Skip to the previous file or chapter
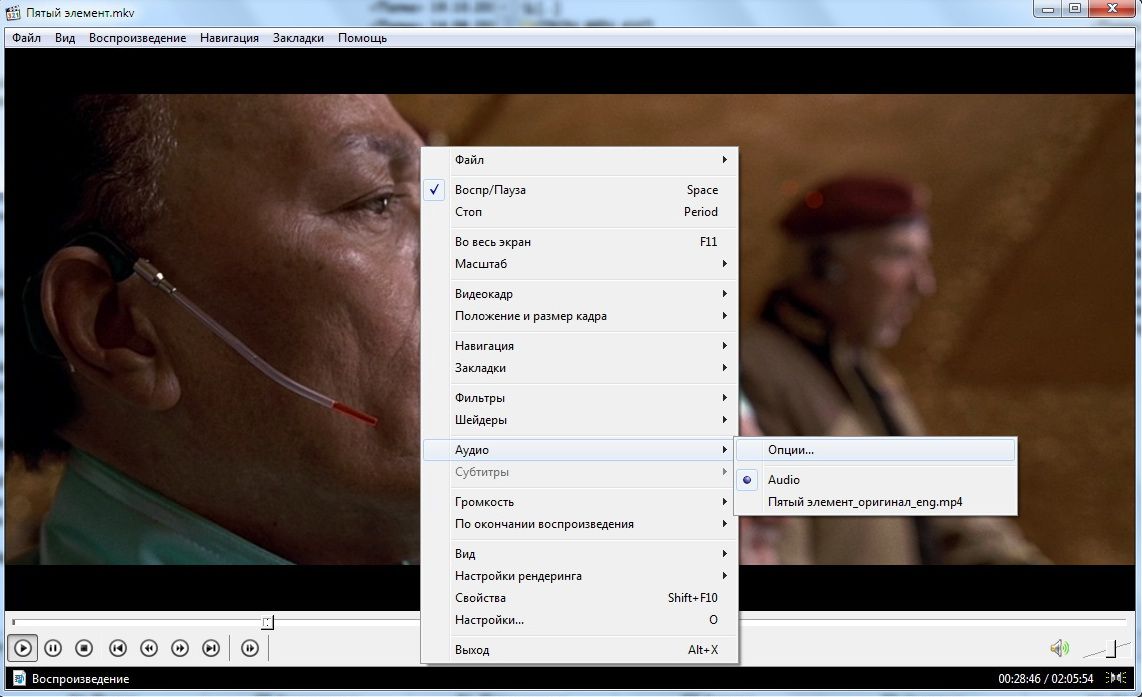Image resolution: width=1142 pixels, height=697 pixels. 118,647
